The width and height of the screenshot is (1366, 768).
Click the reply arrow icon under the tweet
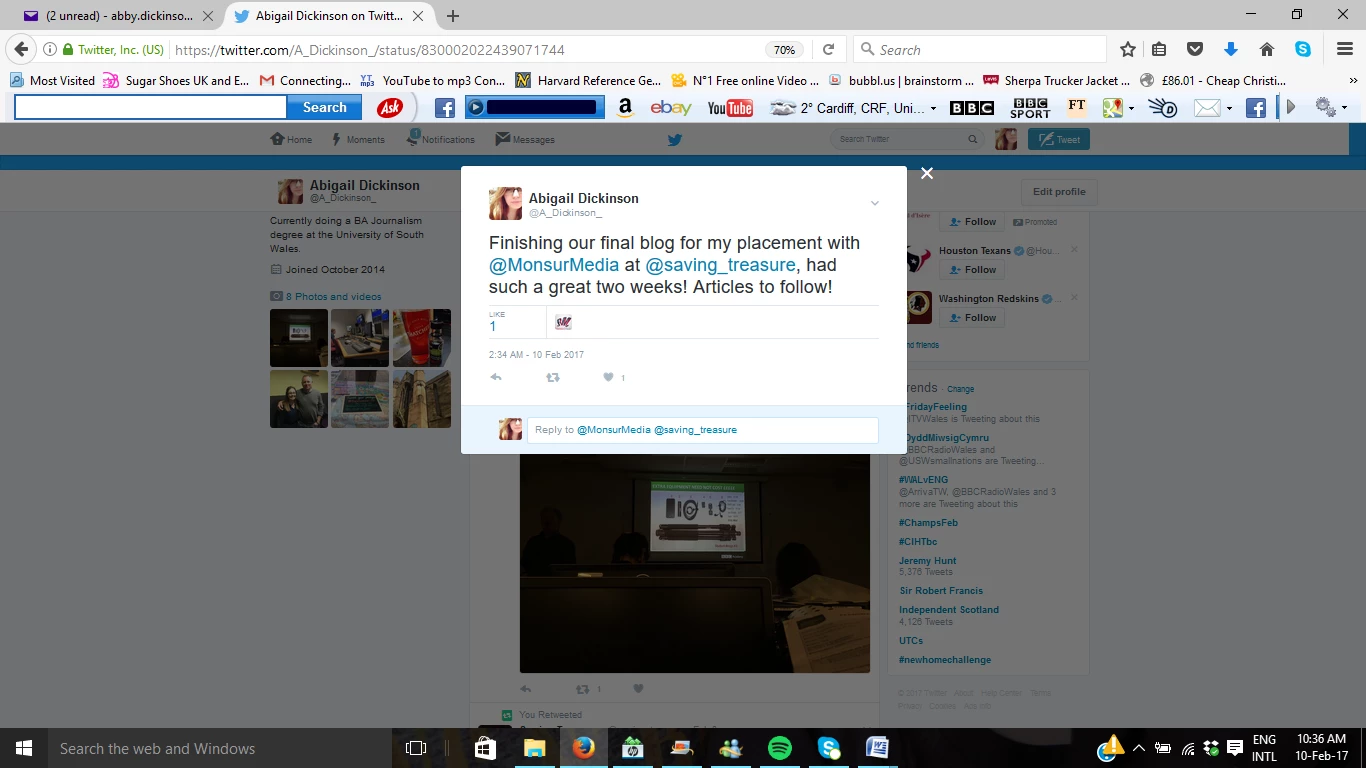(x=496, y=378)
